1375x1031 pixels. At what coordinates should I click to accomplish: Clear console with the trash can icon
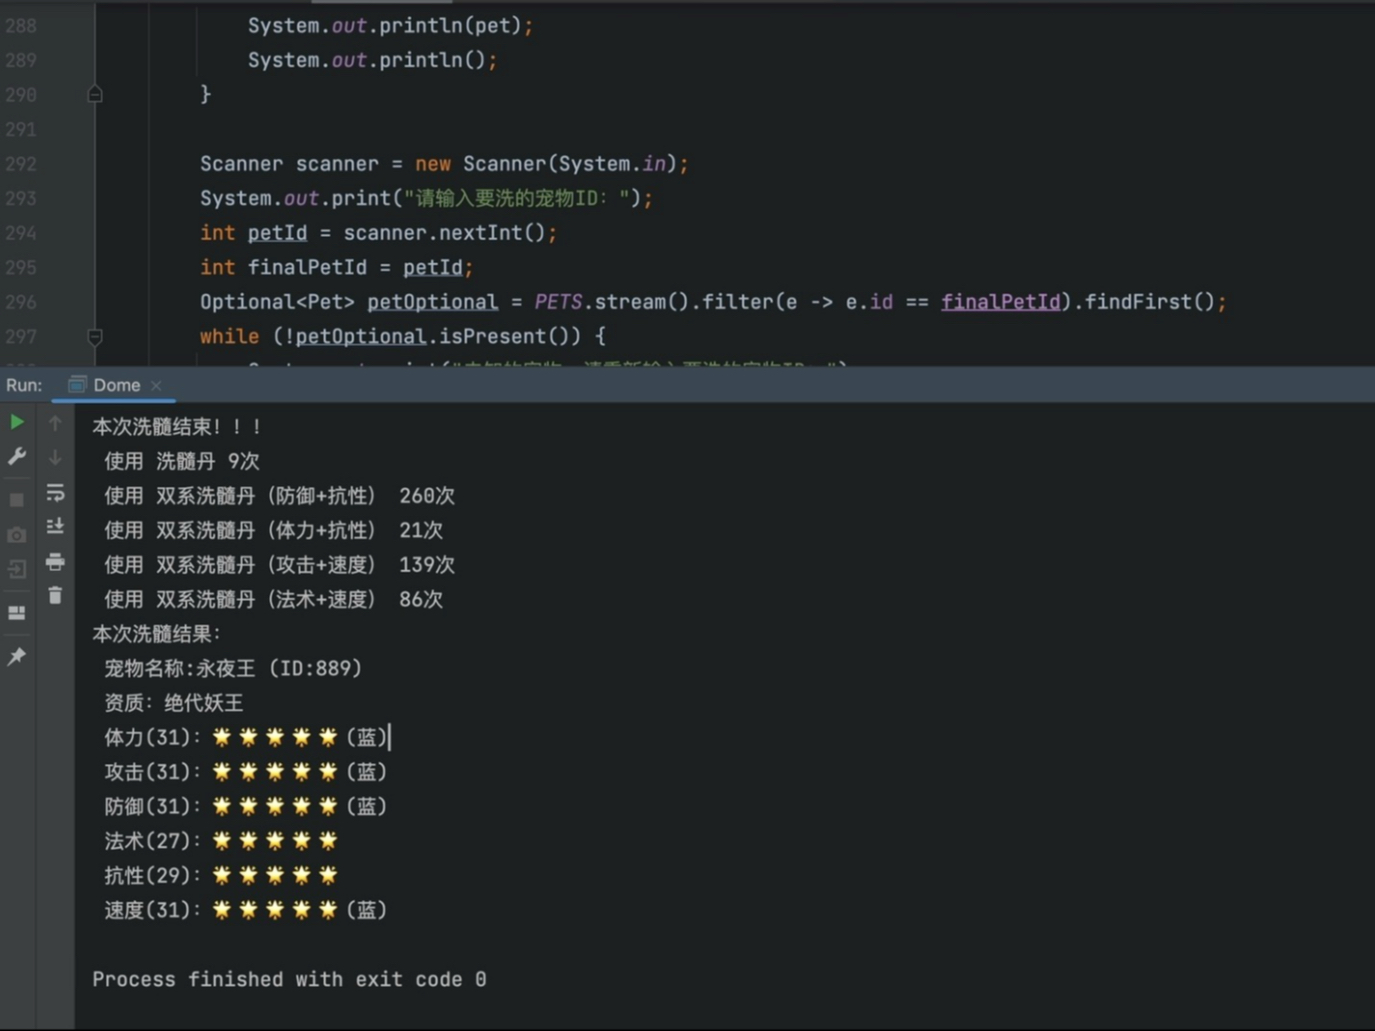tap(55, 595)
